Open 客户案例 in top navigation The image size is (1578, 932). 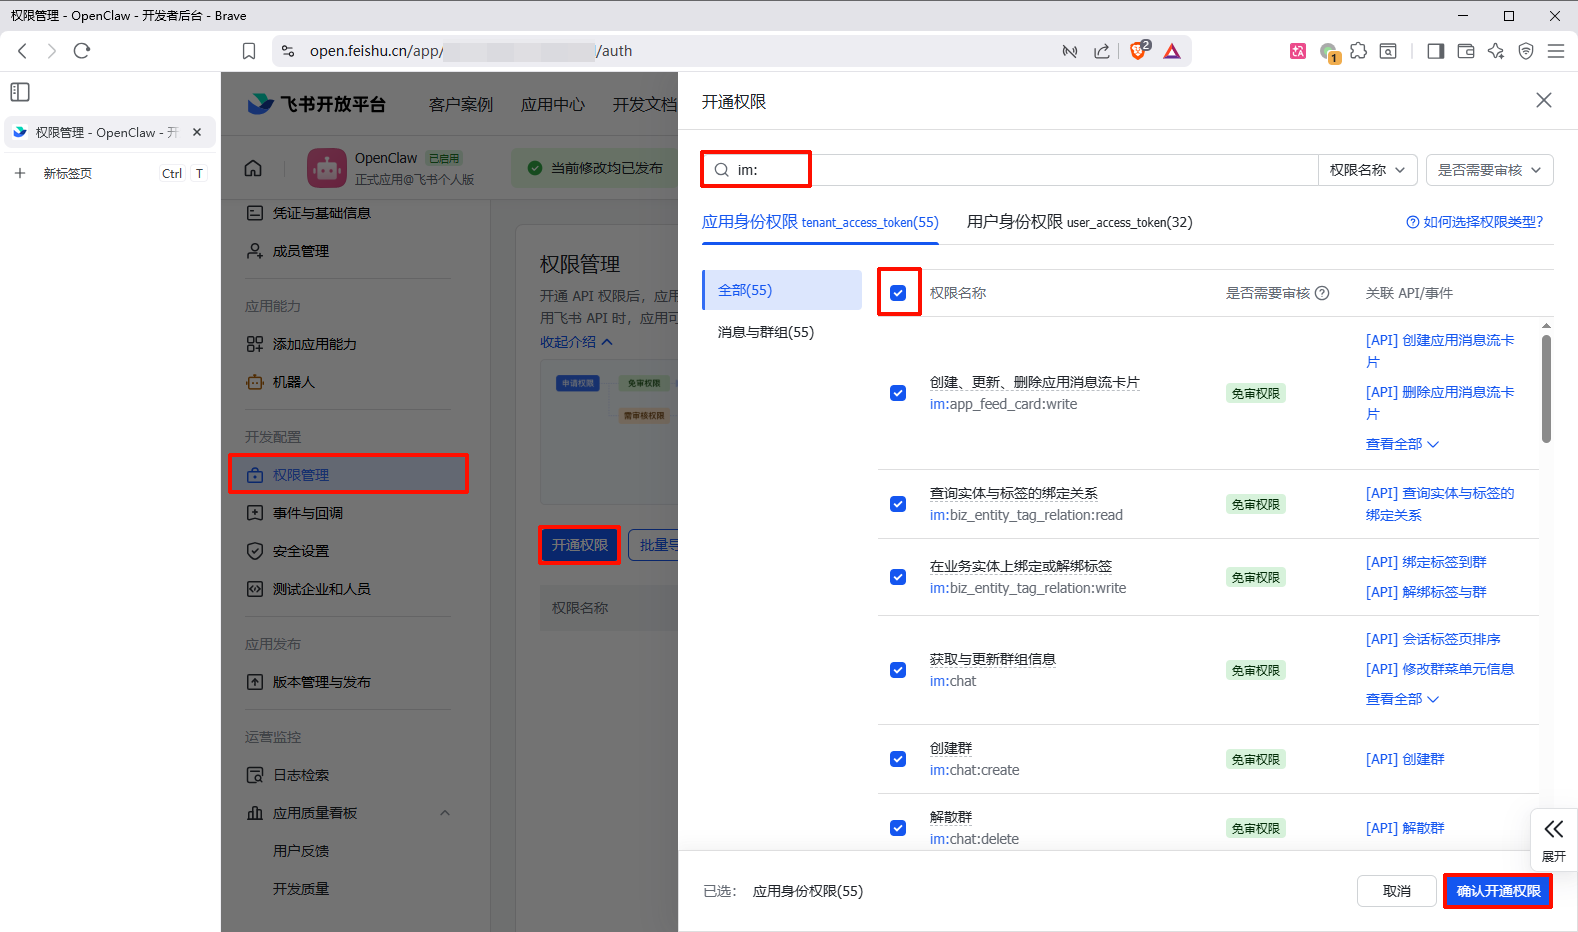461,105
